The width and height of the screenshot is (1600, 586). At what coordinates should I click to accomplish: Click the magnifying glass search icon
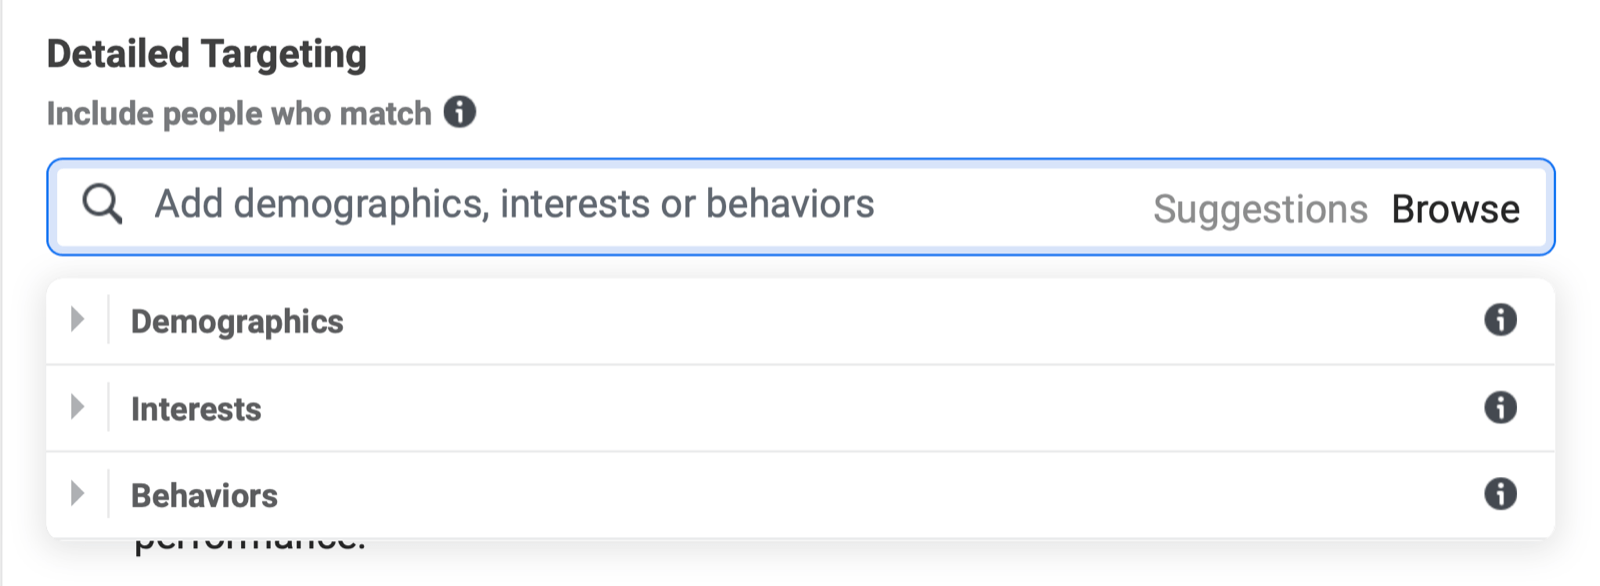click(102, 204)
